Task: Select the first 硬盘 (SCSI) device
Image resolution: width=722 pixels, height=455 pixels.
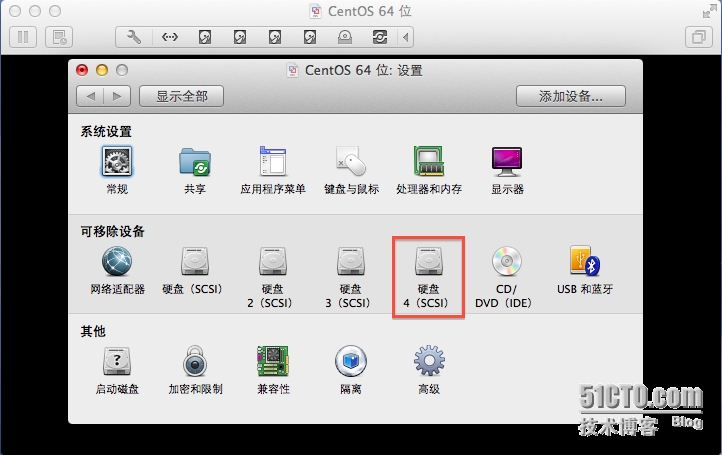Action: pyautogui.click(x=195, y=261)
